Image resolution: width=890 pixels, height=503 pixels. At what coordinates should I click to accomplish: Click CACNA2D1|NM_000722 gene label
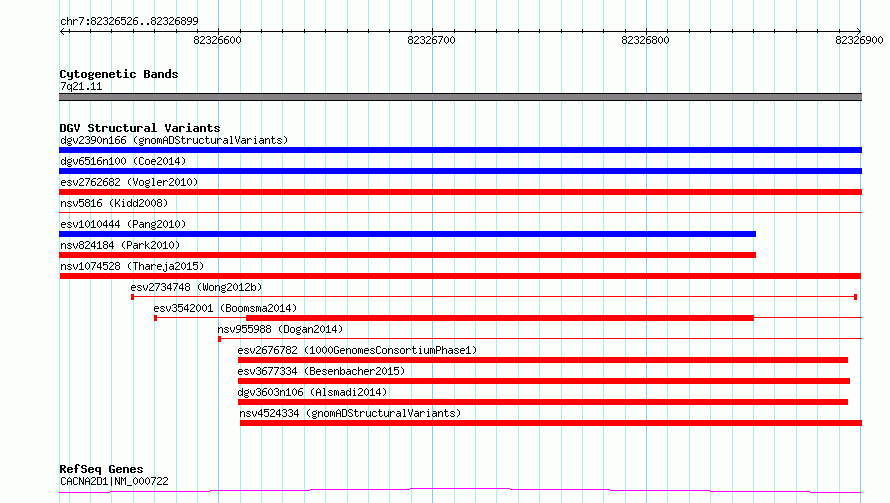tap(114, 481)
